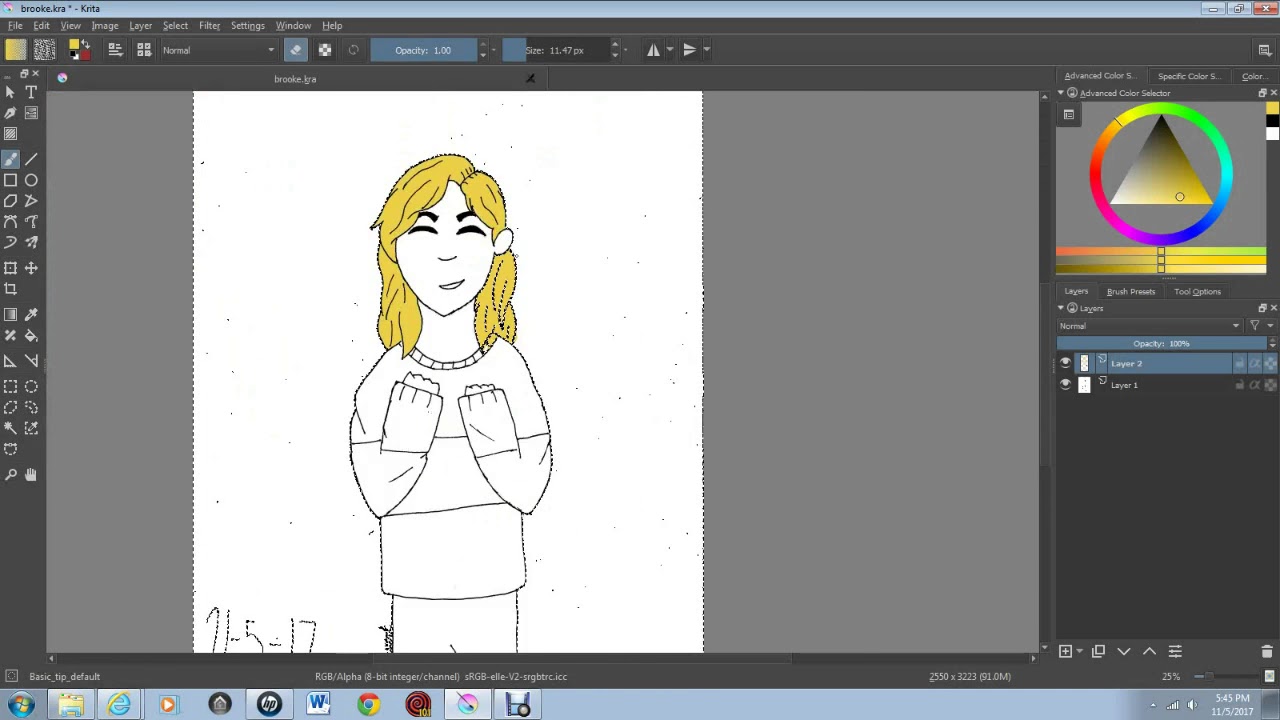The image size is (1280, 720).
Task: Select the Rectangle shape tool
Action: click(10, 180)
